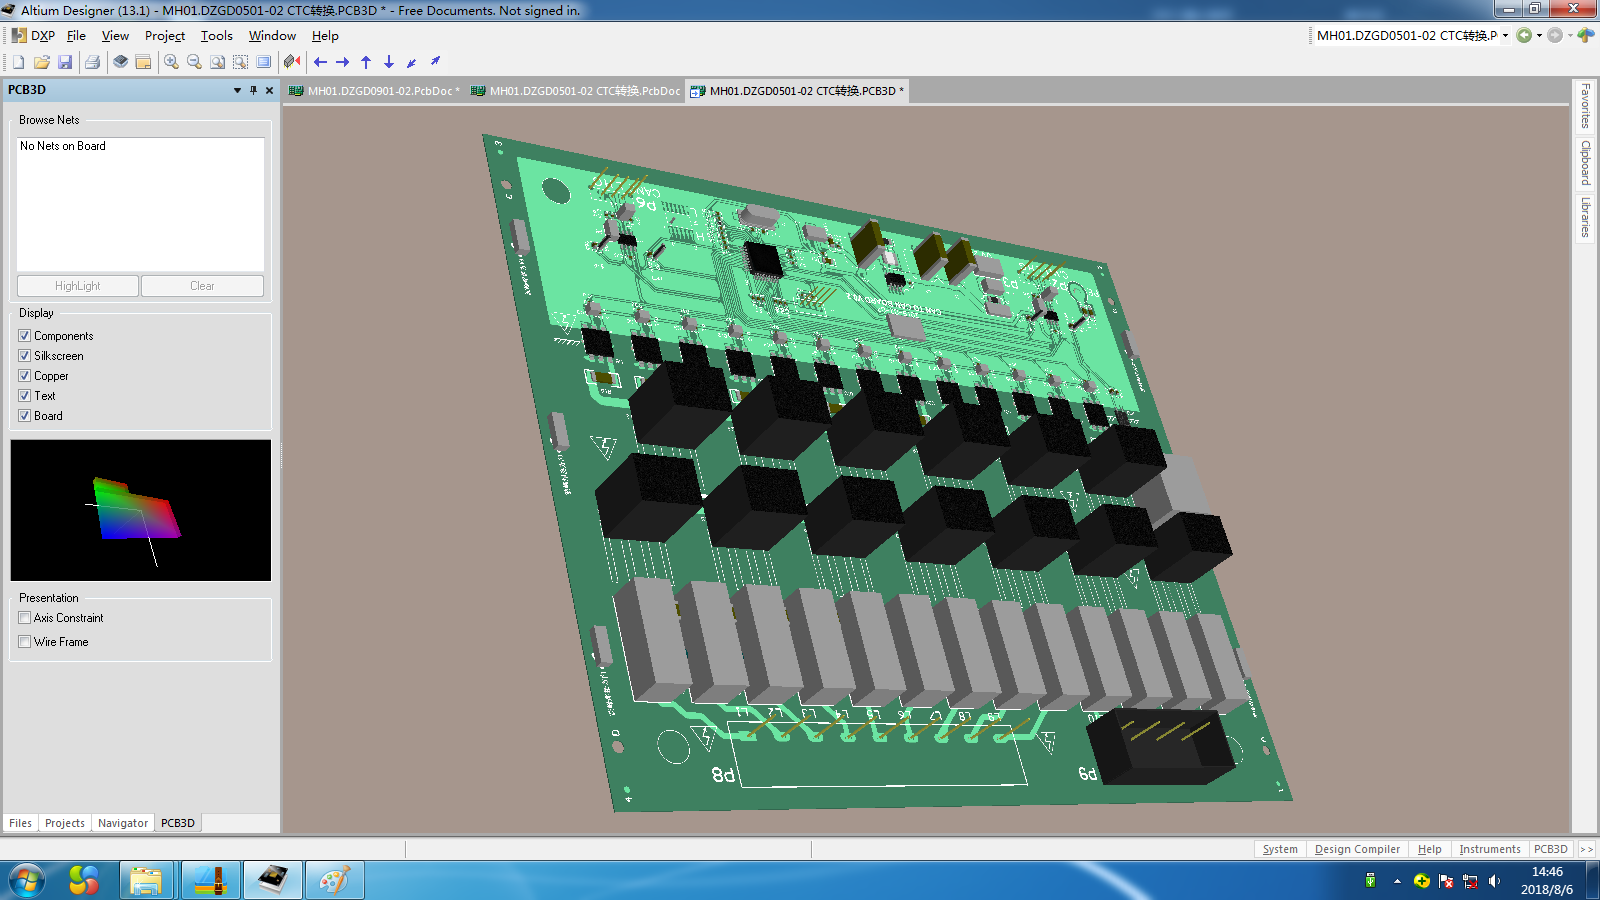The image size is (1600, 900).
Task: Expand the status bar panel overflow arrows
Action: [1586, 849]
